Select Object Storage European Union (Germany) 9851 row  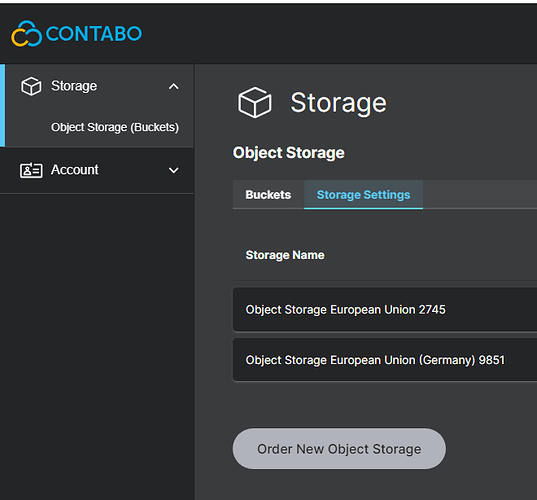[x=385, y=360]
